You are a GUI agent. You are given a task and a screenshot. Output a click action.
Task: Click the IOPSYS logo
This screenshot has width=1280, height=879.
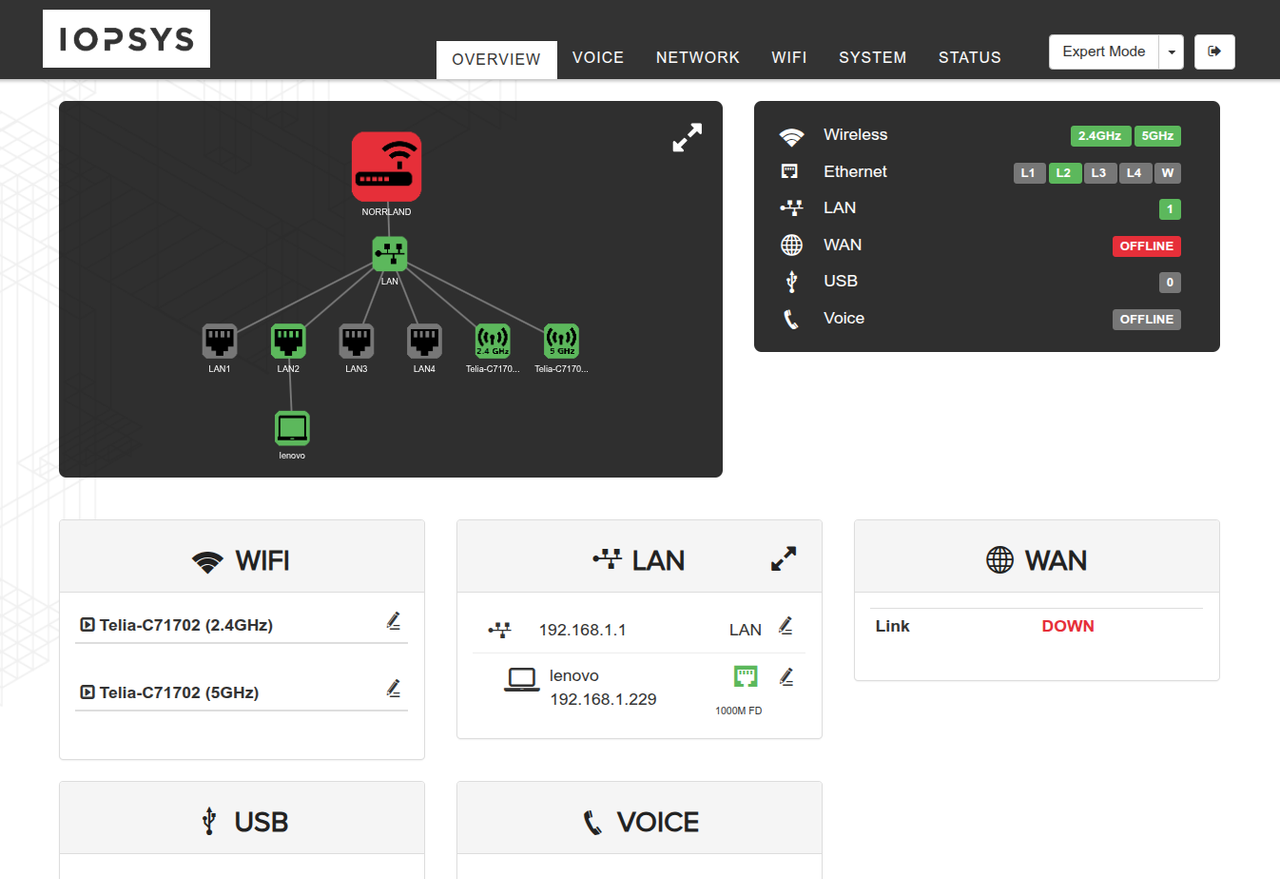[x=126, y=39]
